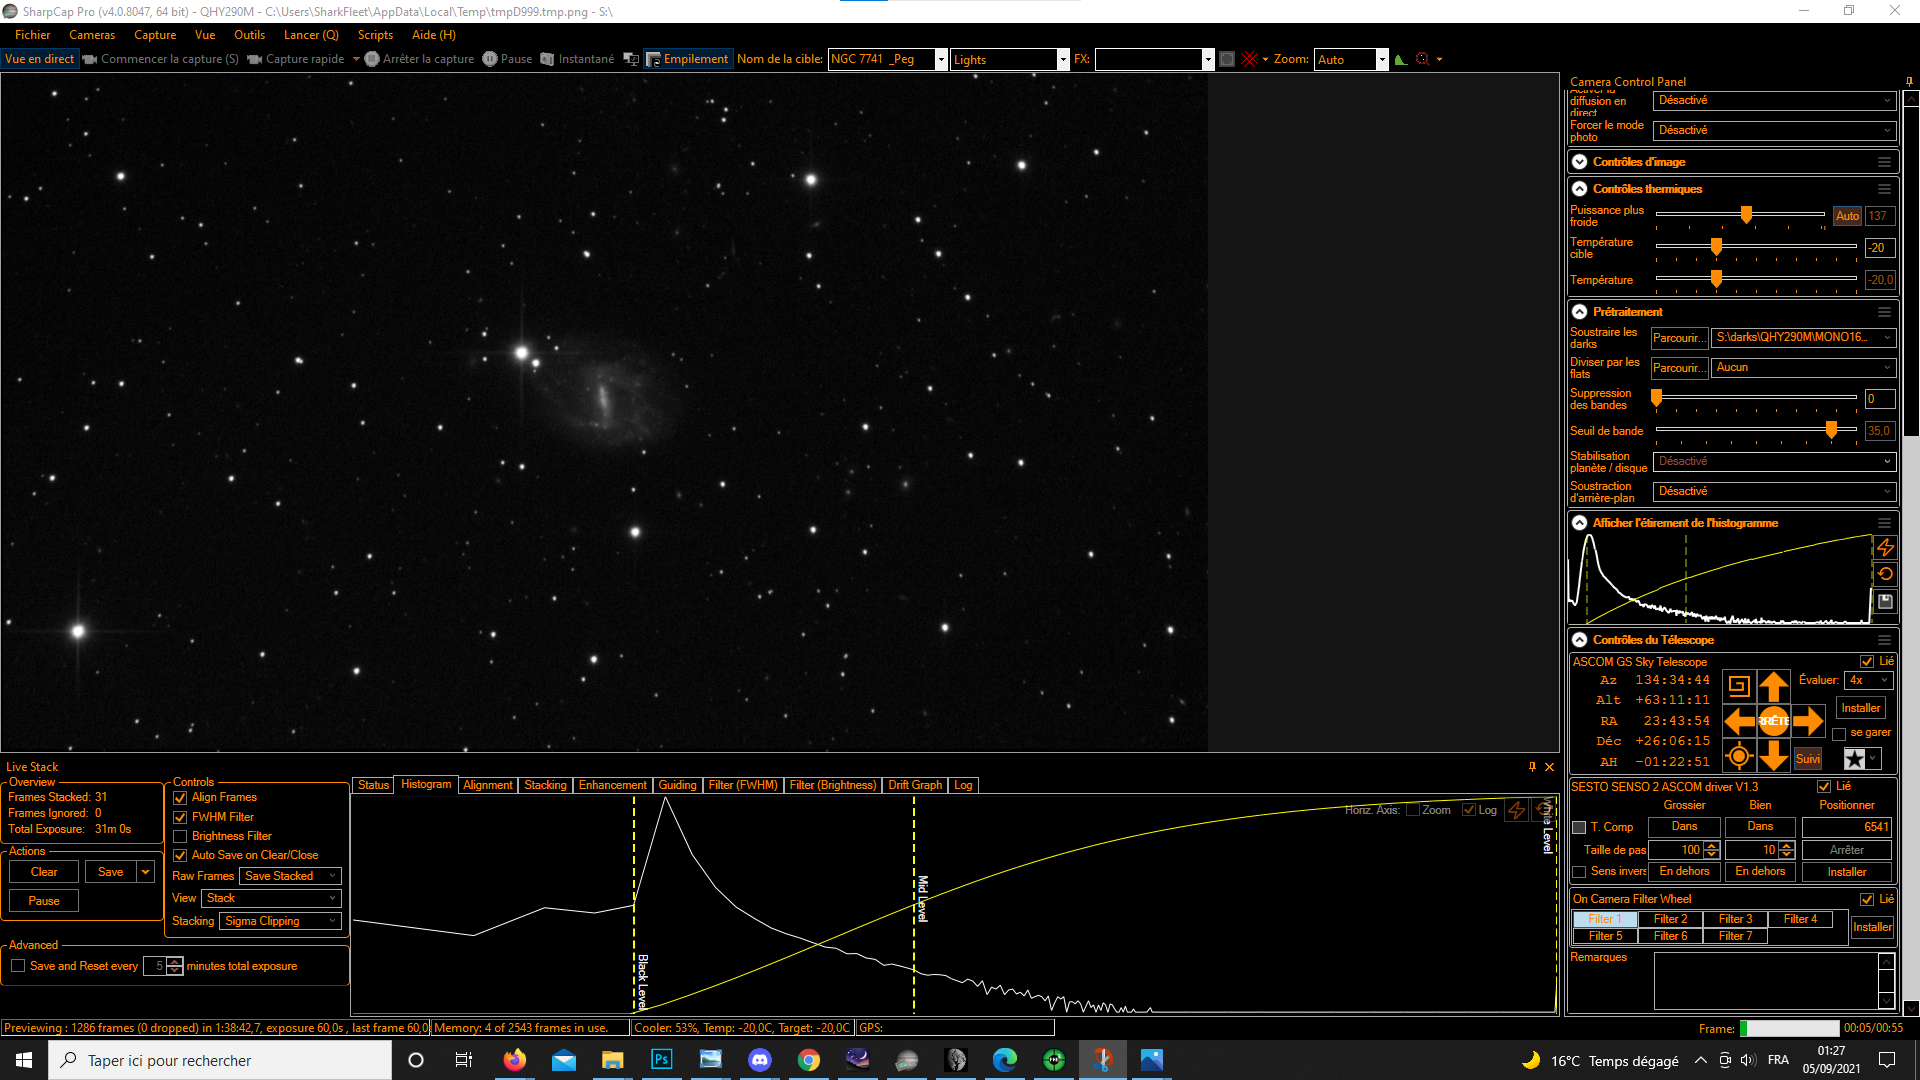1920x1080 pixels.
Task: Pin the Live Stack panel
Action: click(x=1532, y=767)
